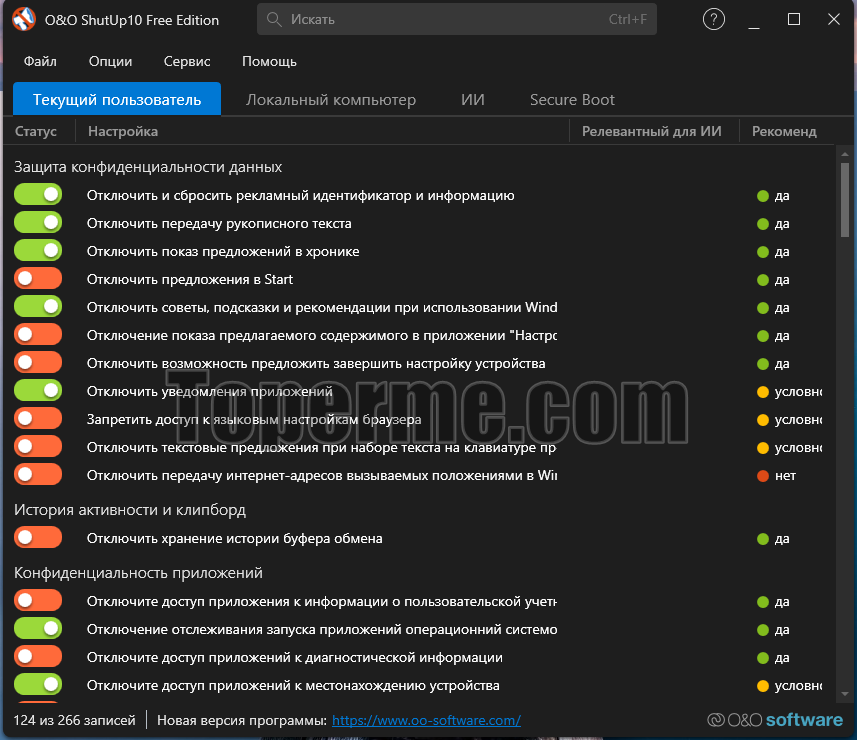Click yellow recommendation dot for app notifications row
Image resolution: width=857 pixels, height=740 pixels.
point(762,391)
